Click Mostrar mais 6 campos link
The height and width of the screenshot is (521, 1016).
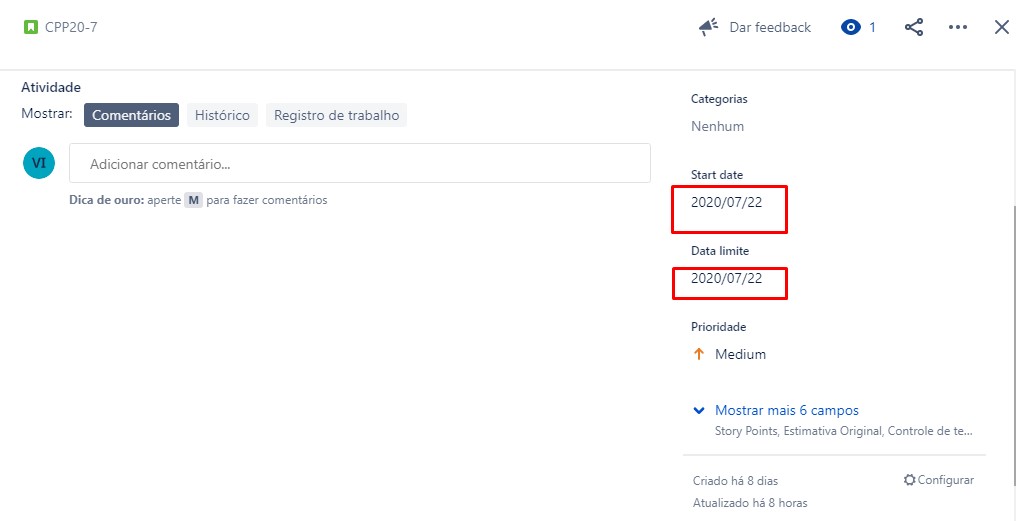(787, 410)
